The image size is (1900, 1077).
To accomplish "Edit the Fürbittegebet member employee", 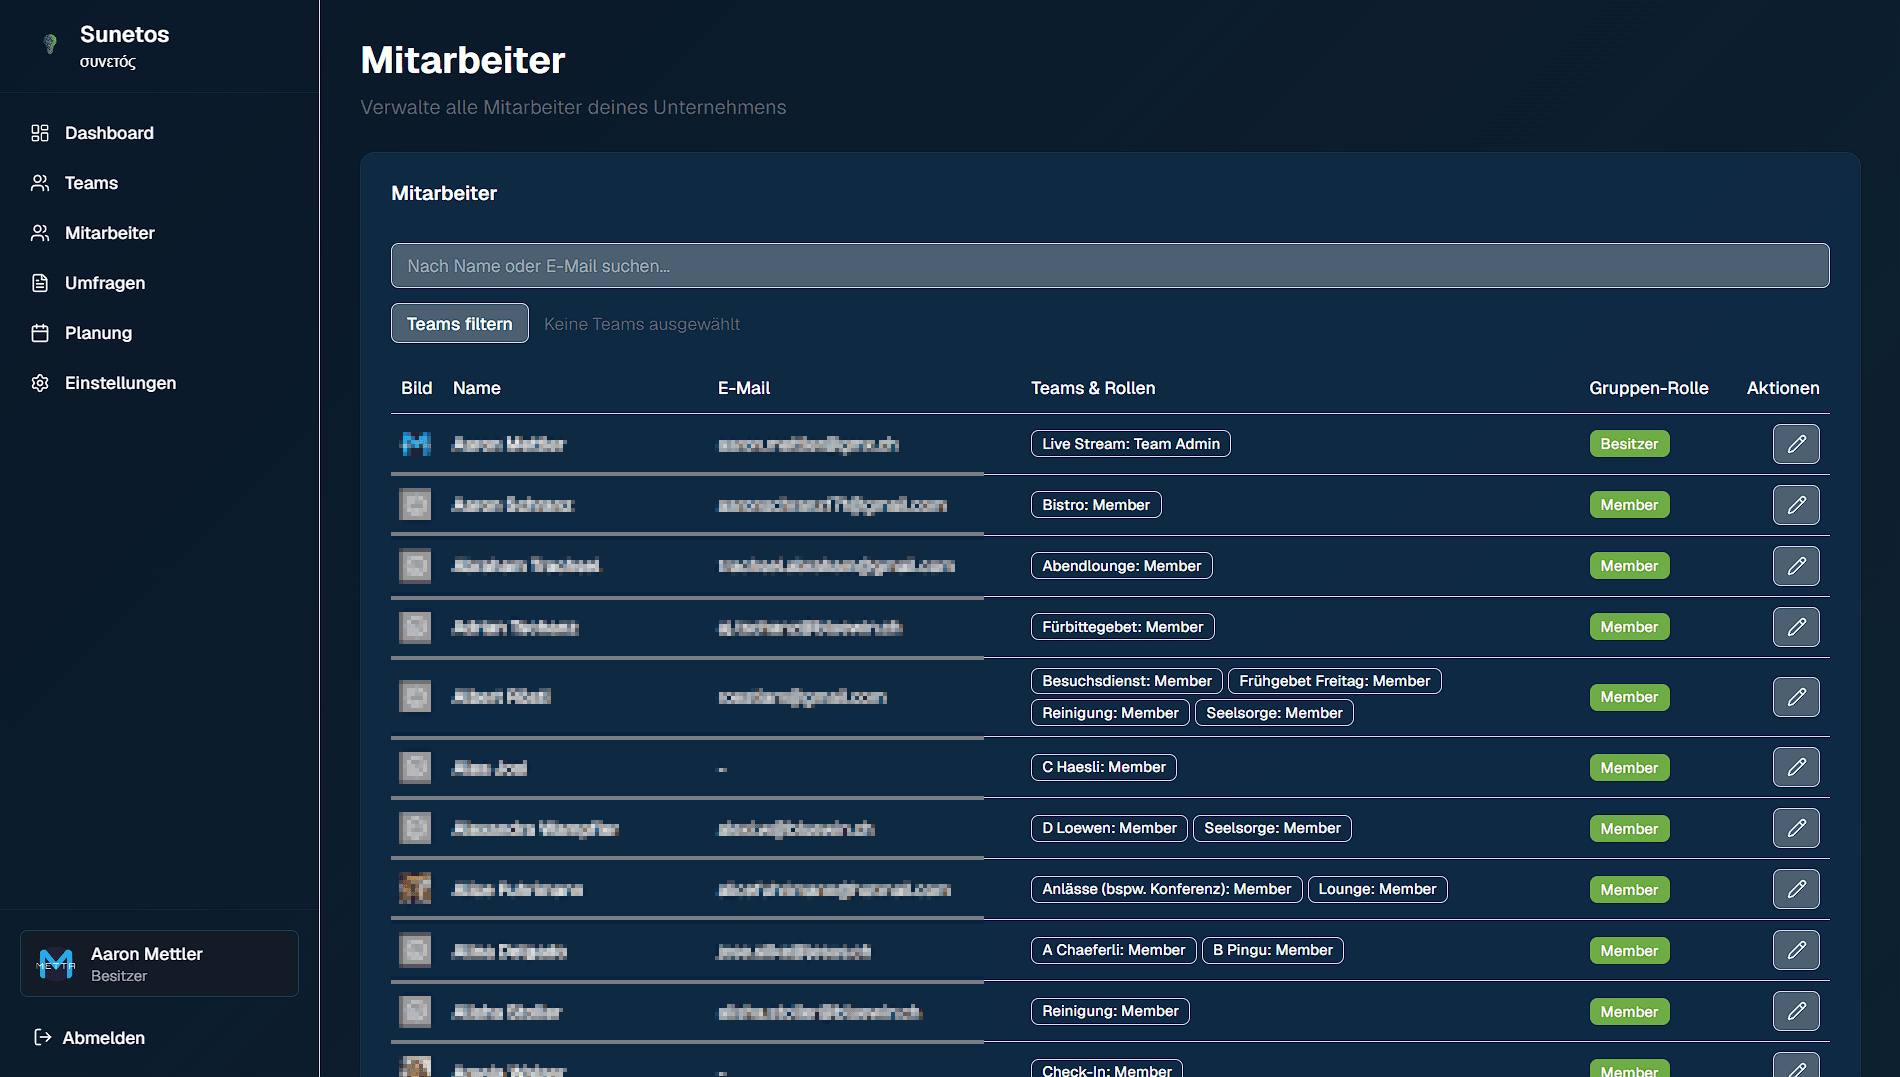I will (1796, 627).
